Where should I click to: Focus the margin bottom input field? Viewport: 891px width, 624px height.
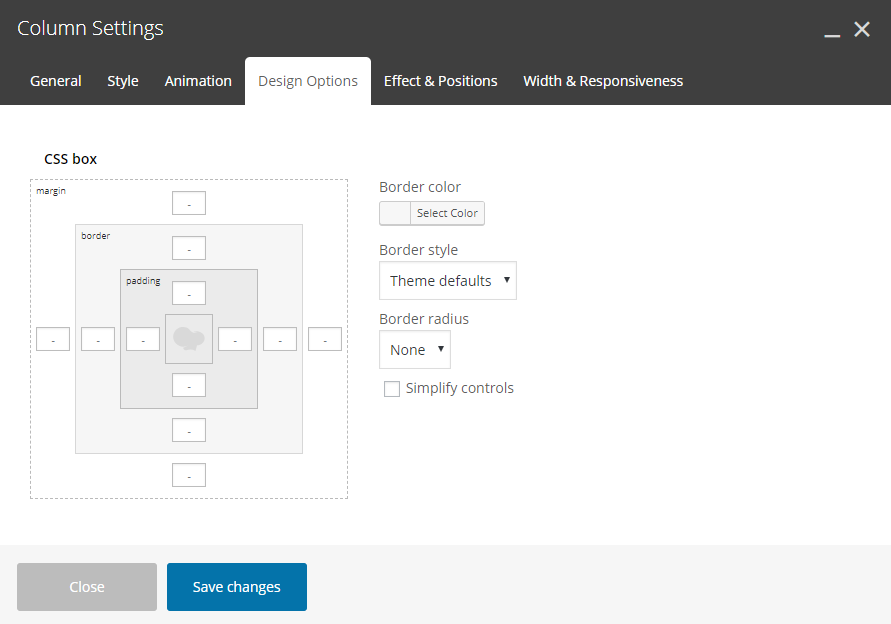(189, 475)
